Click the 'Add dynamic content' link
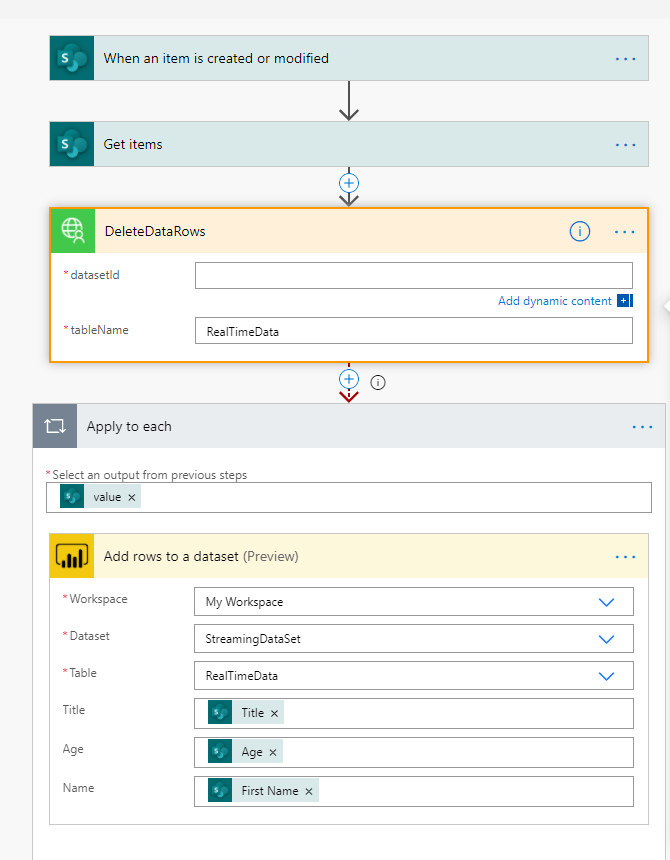This screenshot has width=670, height=860. (555, 301)
